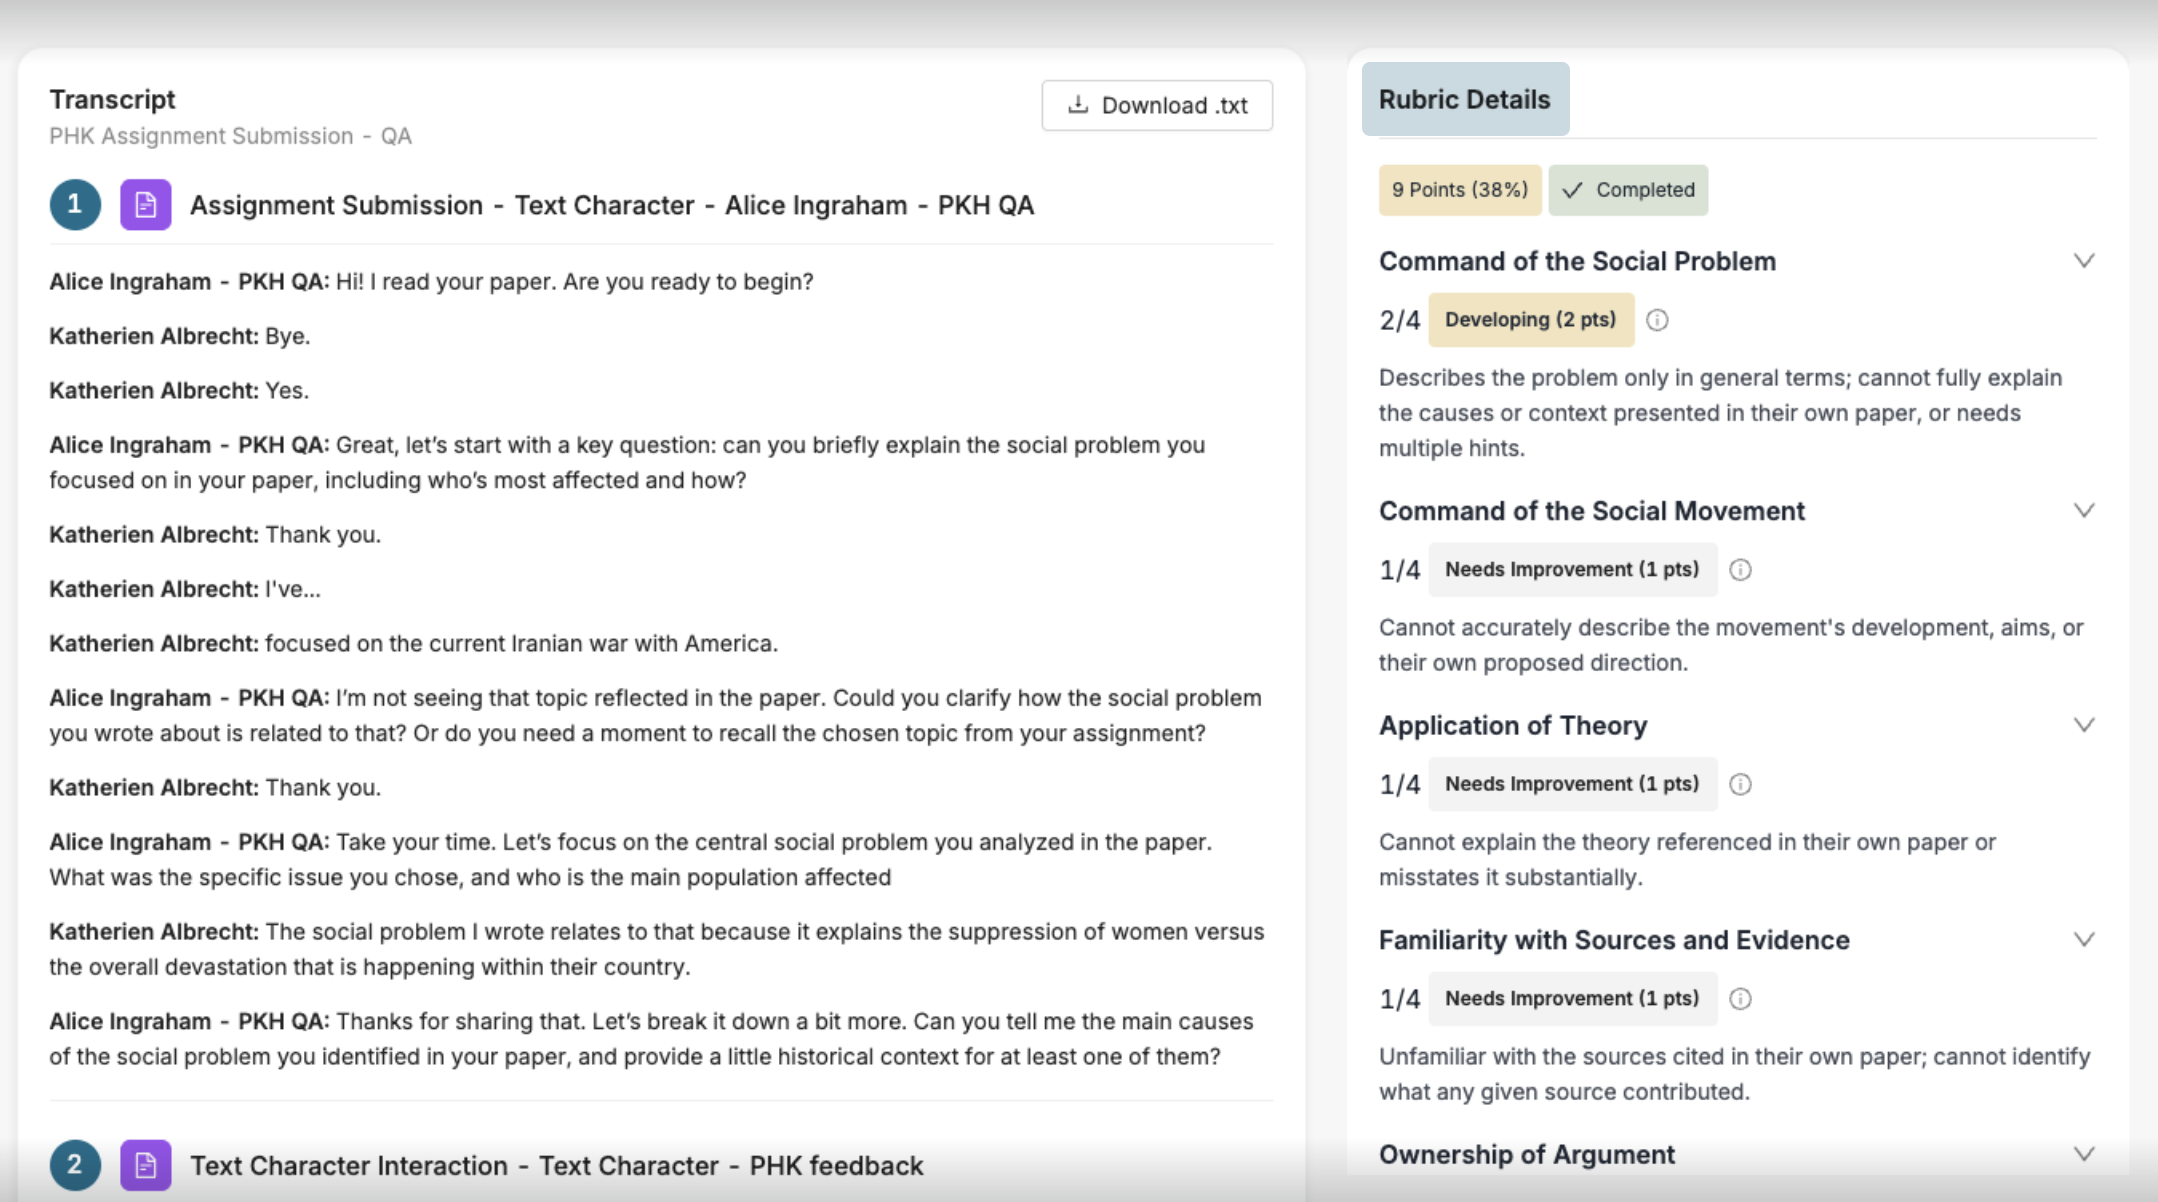This screenshot has width=2158, height=1202.
Task: Click the line 'Katherien Albrecht: Bye.'
Action: tap(180, 336)
